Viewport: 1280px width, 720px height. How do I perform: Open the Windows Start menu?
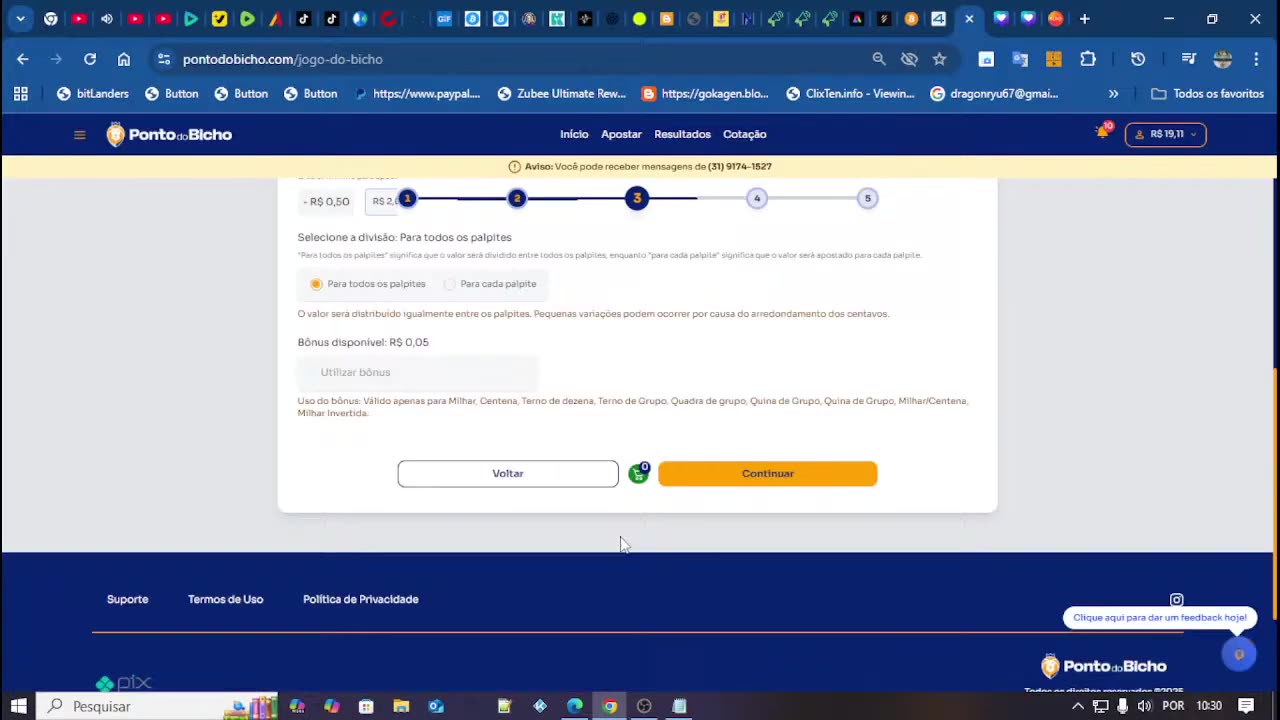(19, 706)
